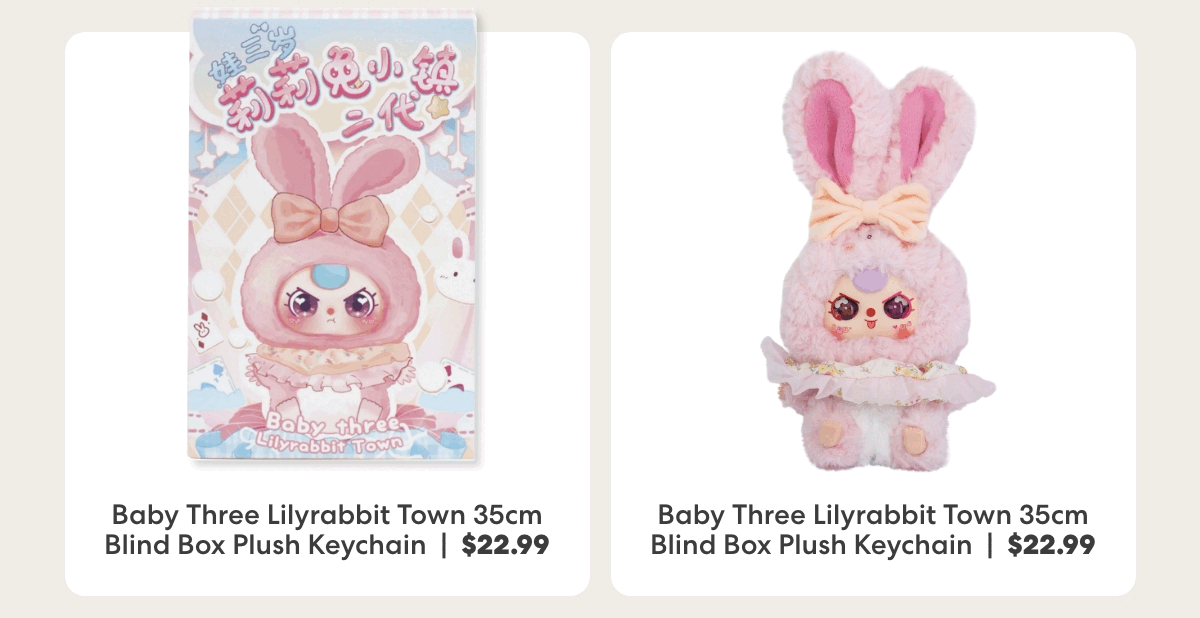Select the $22.99 price under the plush bunny

1051,545
